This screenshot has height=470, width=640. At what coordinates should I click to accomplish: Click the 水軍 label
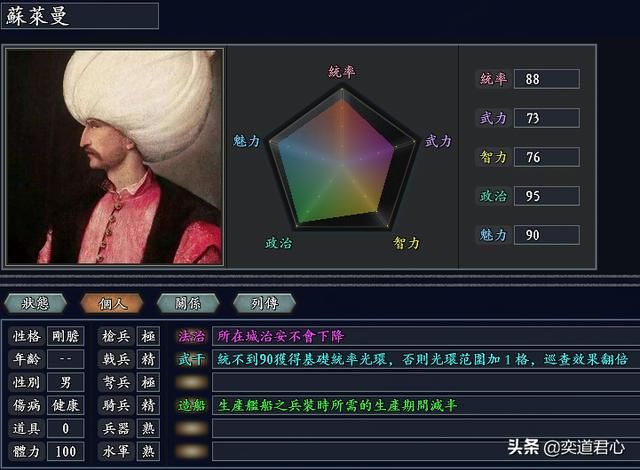tap(116, 451)
